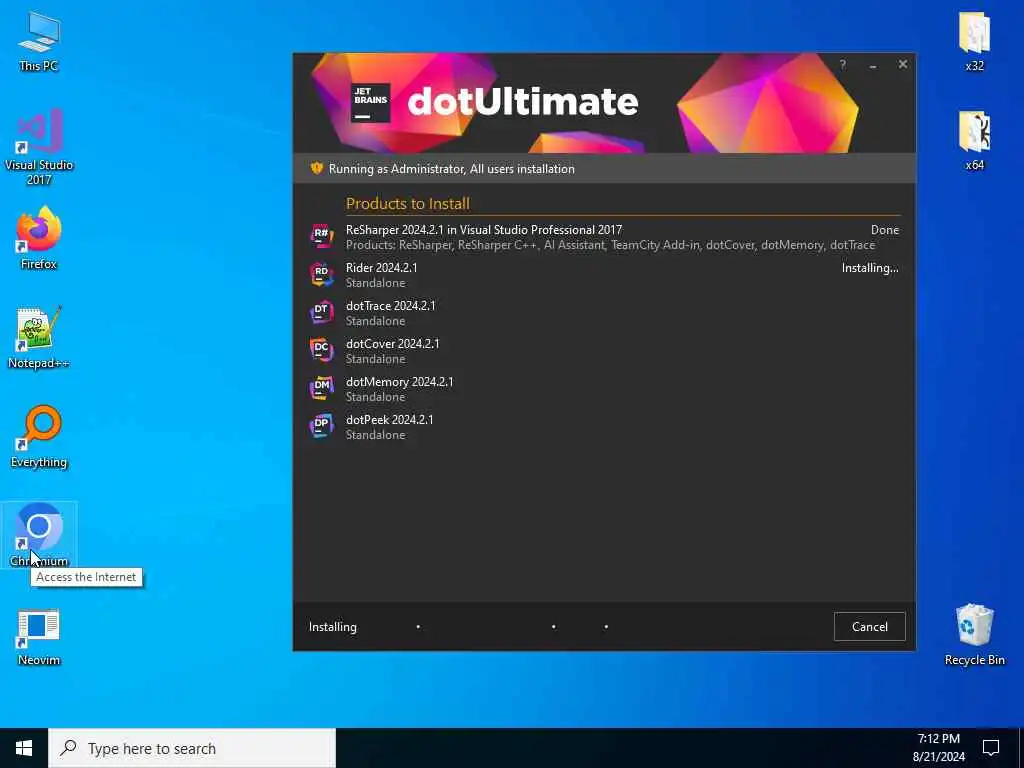Click the dotTrace DT product icon

tap(321, 312)
